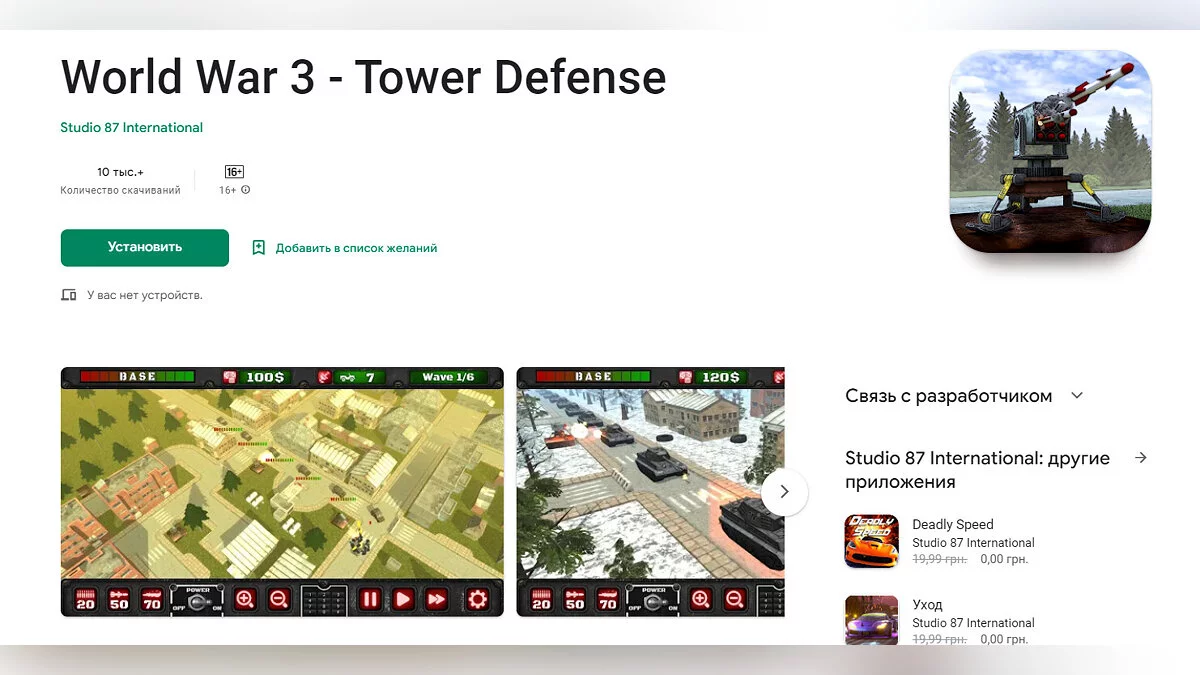
Task: Click the 100$ money indicator
Action: (x=258, y=377)
